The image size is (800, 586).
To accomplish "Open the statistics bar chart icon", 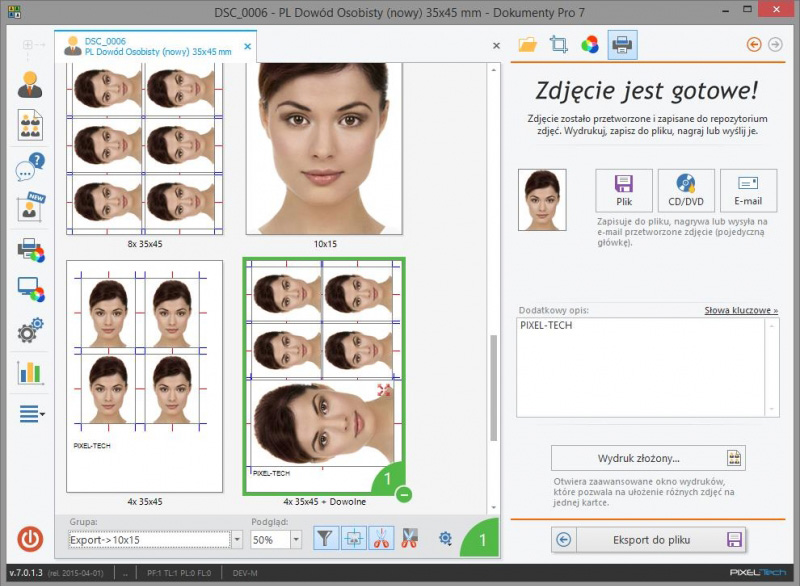I will coord(30,372).
